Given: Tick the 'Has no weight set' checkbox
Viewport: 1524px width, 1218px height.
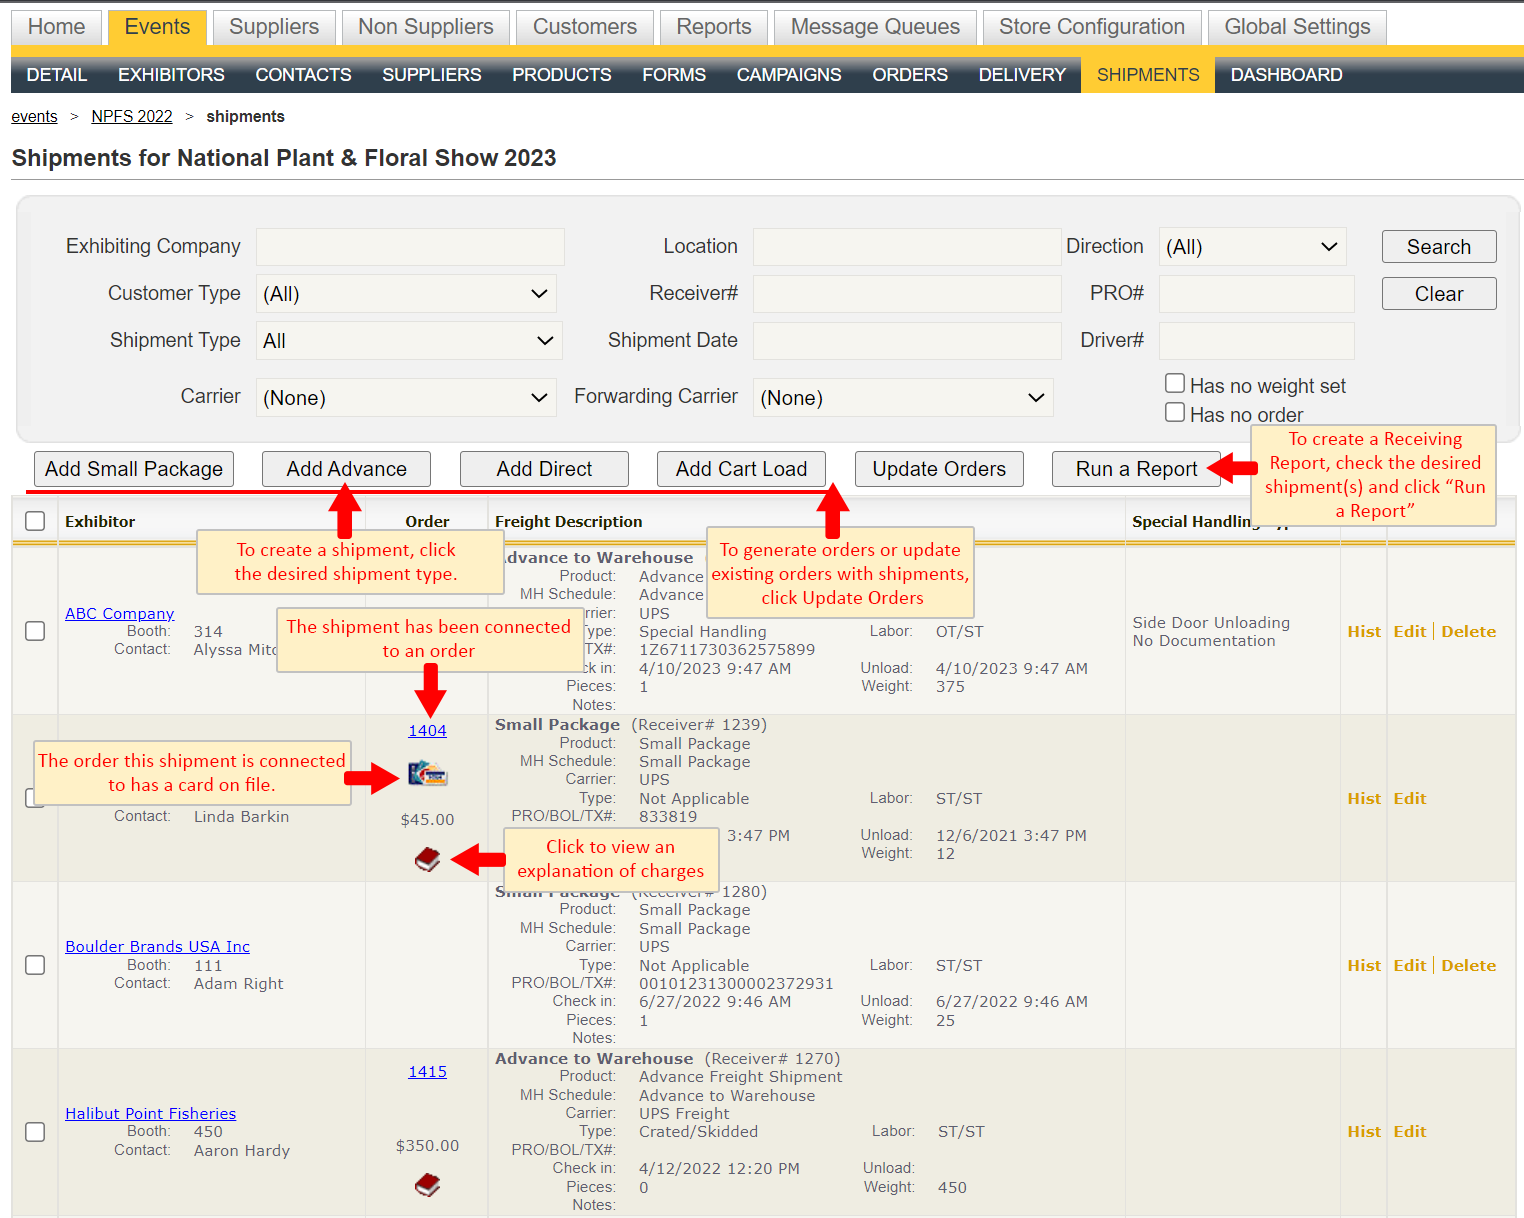Looking at the screenshot, I should point(1175,384).
